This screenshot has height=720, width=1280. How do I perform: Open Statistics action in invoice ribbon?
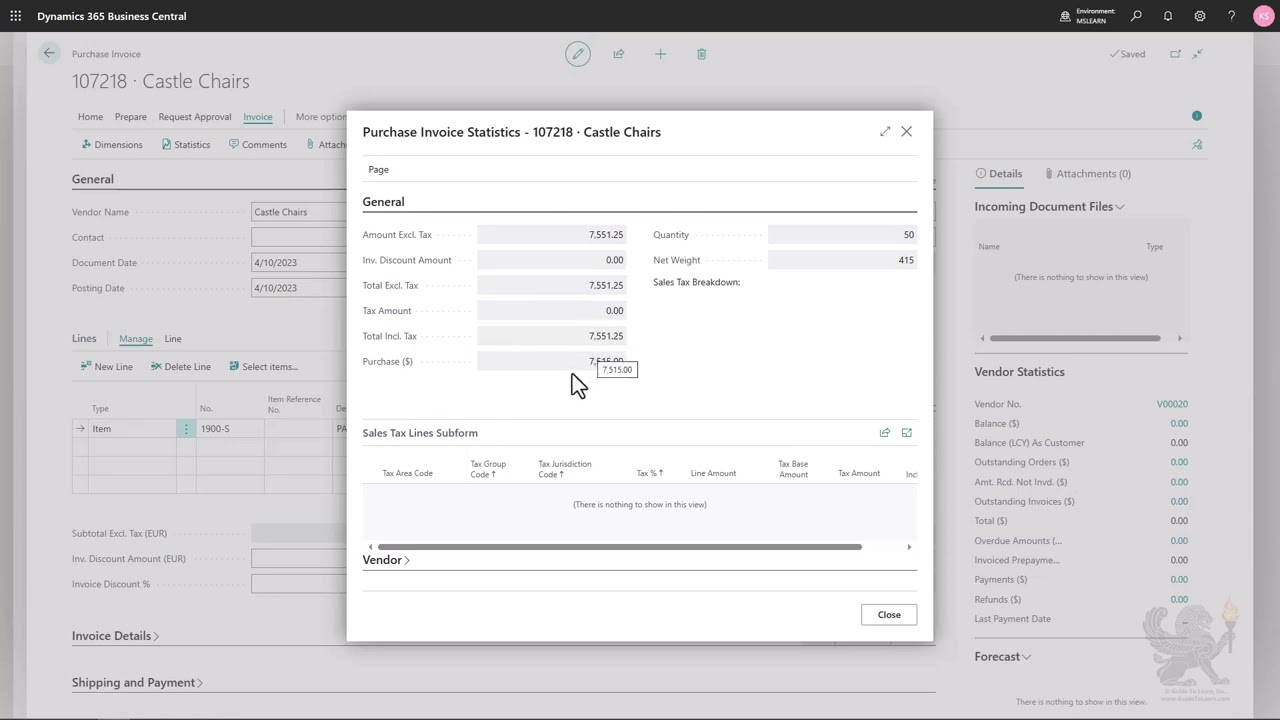point(186,144)
